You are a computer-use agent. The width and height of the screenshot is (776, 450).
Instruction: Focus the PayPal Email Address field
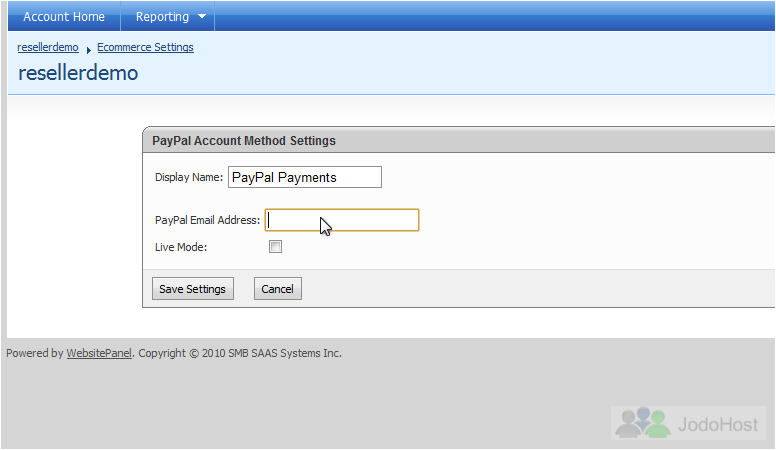tap(342, 220)
